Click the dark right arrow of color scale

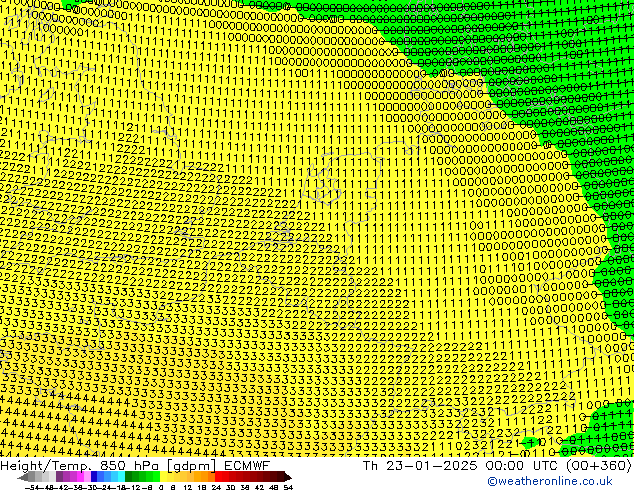[288, 477]
